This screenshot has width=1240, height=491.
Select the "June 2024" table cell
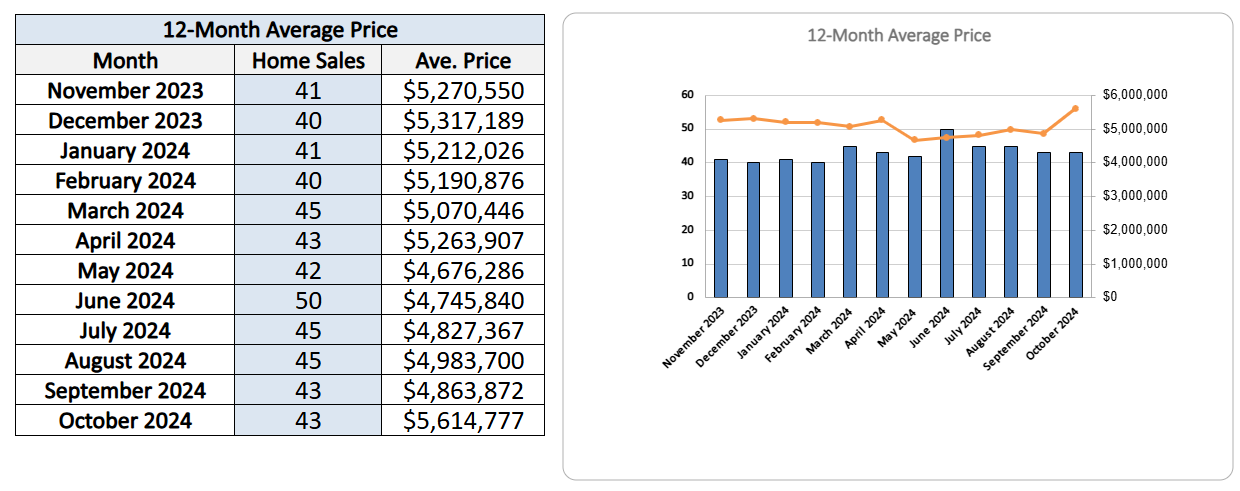tap(125, 300)
